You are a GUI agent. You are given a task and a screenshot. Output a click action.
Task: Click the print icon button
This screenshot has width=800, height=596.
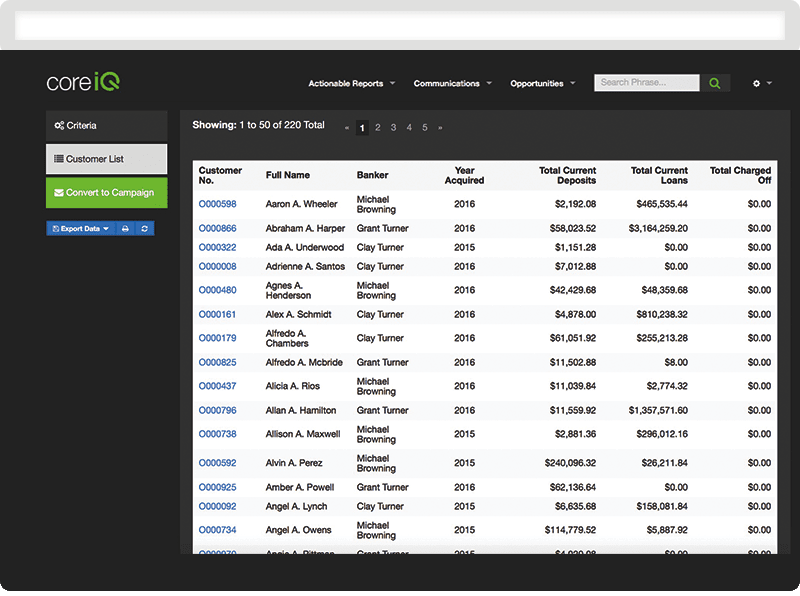(x=125, y=229)
